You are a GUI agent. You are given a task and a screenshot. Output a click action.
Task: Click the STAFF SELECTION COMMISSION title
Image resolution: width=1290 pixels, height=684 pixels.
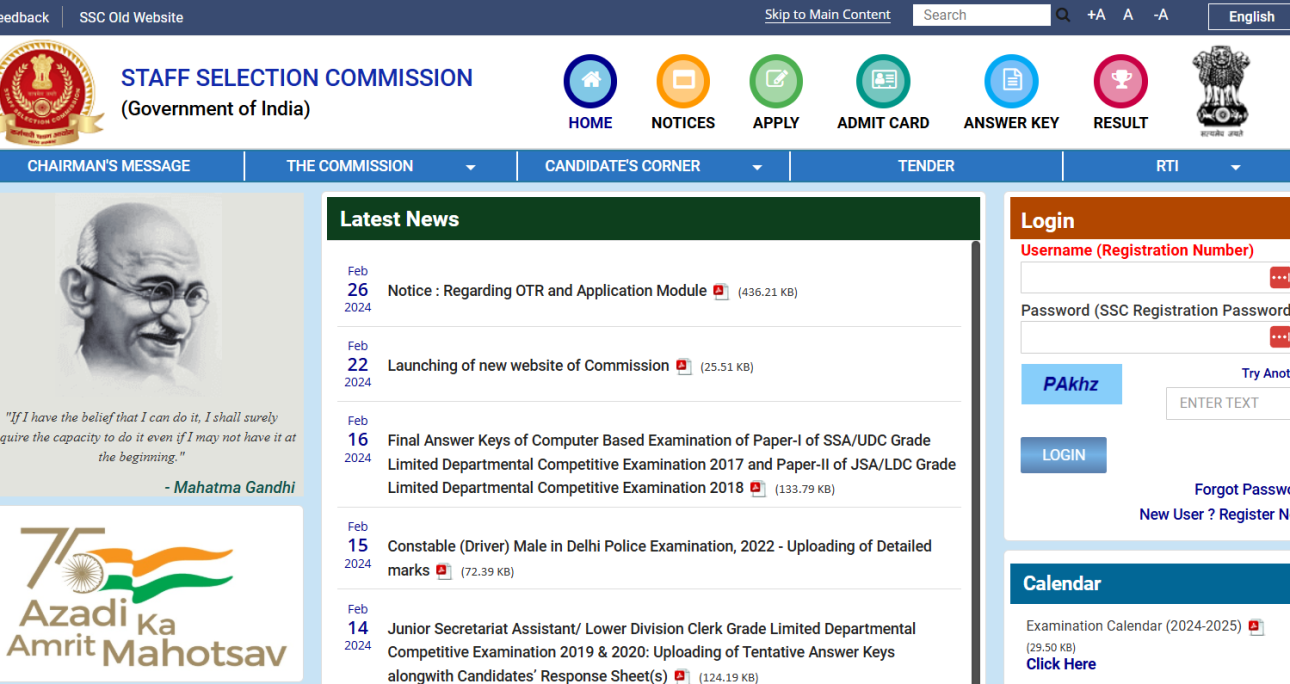(297, 78)
